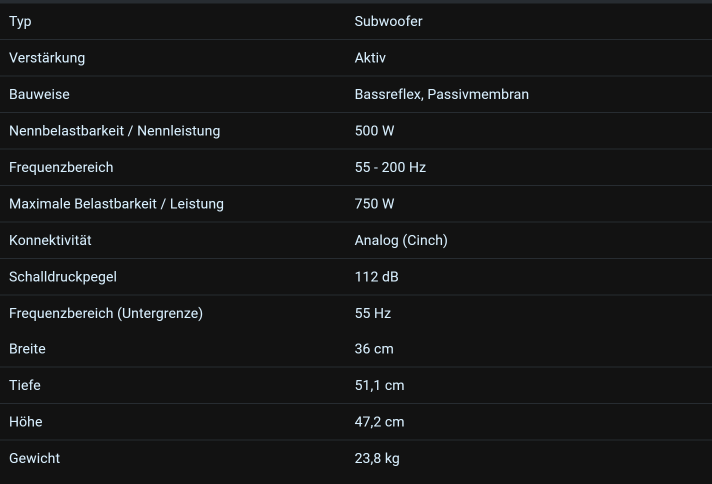Select the 36 cm Breite value
The height and width of the screenshot is (484, 712).
(374, 349)
